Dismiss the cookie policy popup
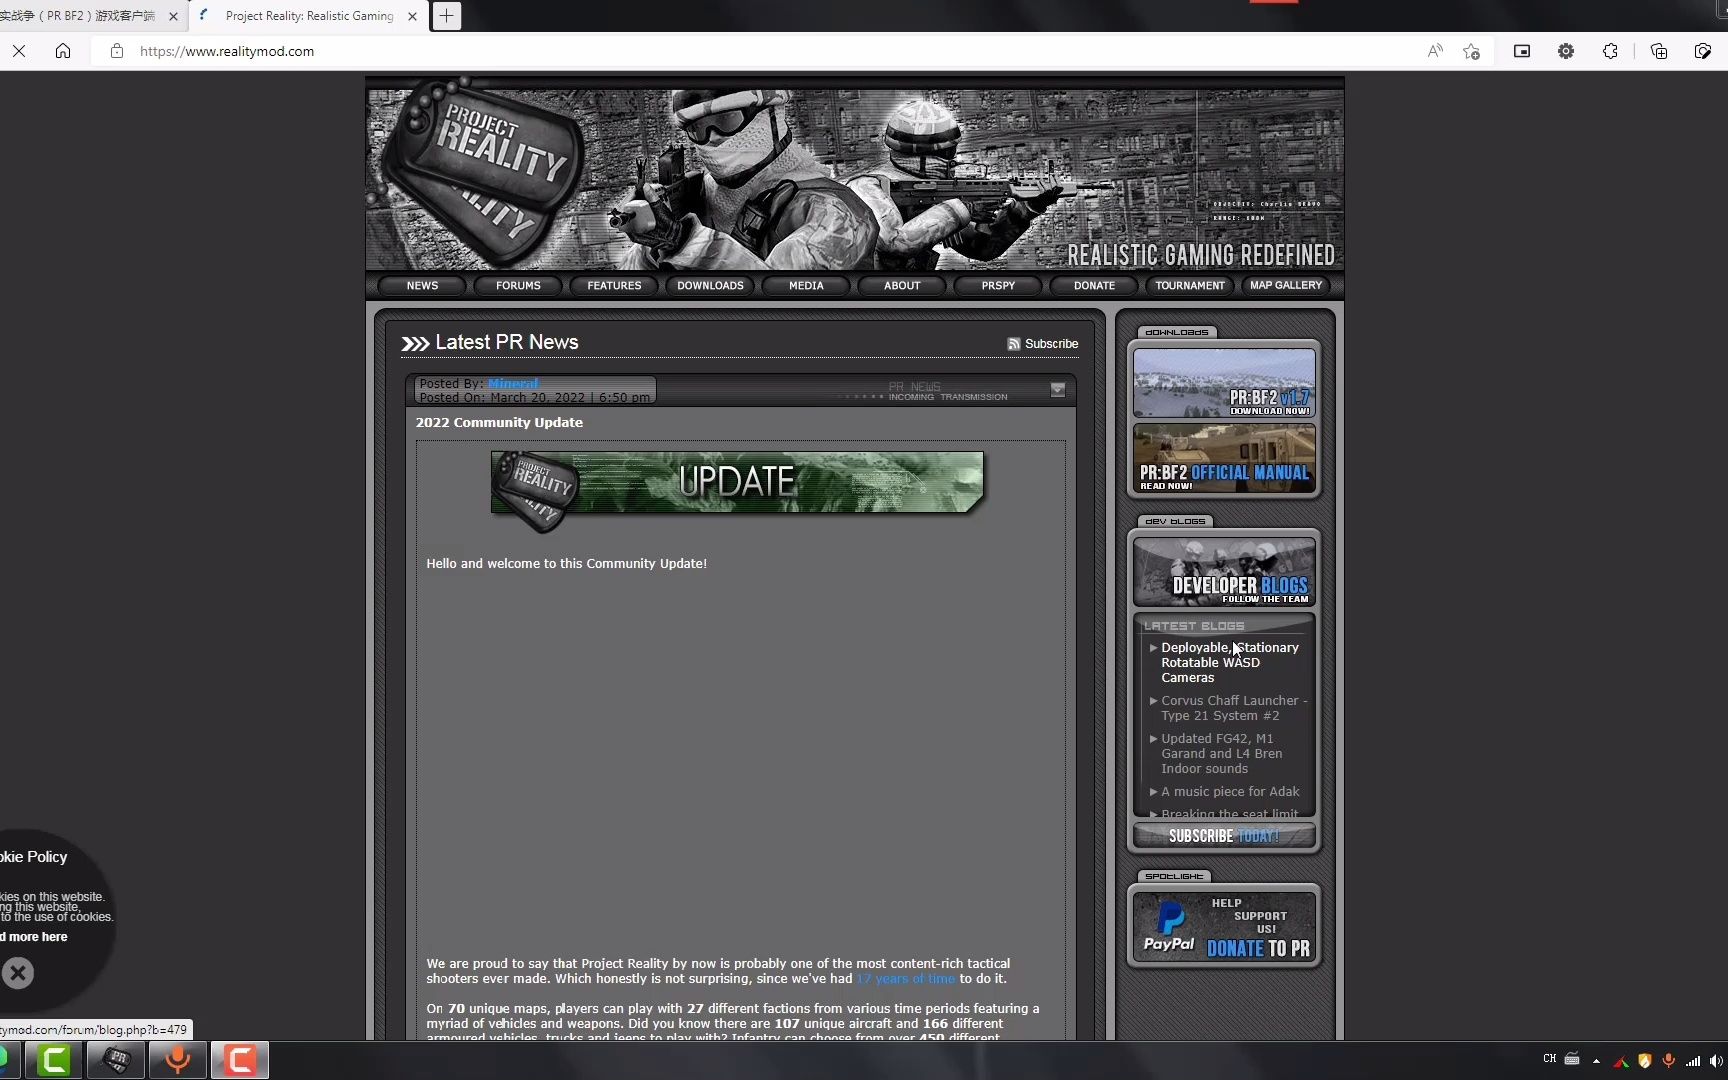Image resolution: width=1728 pixels, height=1080 pixels. (17, 972)
